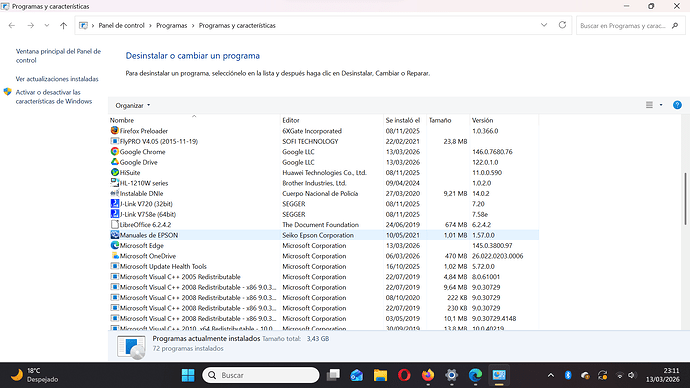Sort by the Se instaló el column
The image size is (690, 388).
pyautogui.click(x=405, y=120)
